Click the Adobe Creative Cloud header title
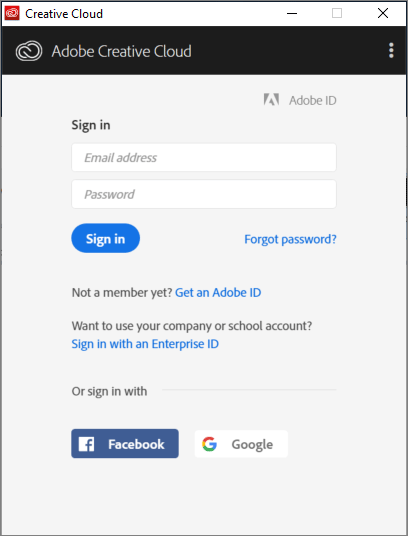Screen dimensions: 408x536 click(x=122, y=51)
